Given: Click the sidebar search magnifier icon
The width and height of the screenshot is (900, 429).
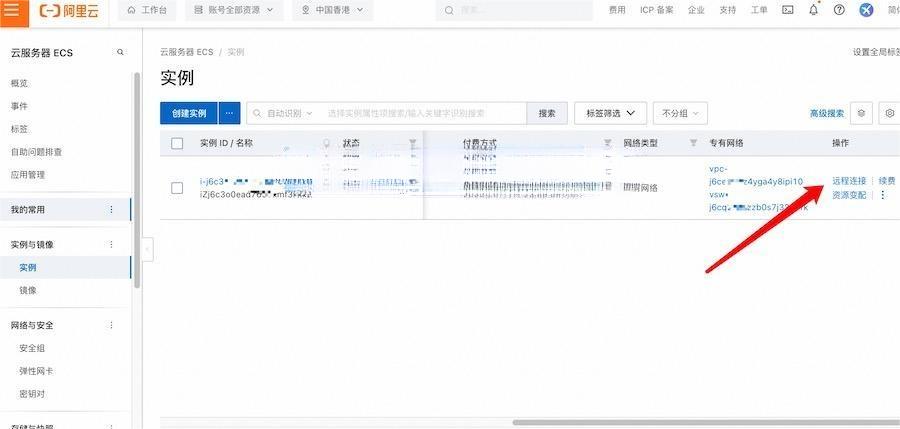Looking at the screenshot, I should point(120,52).
